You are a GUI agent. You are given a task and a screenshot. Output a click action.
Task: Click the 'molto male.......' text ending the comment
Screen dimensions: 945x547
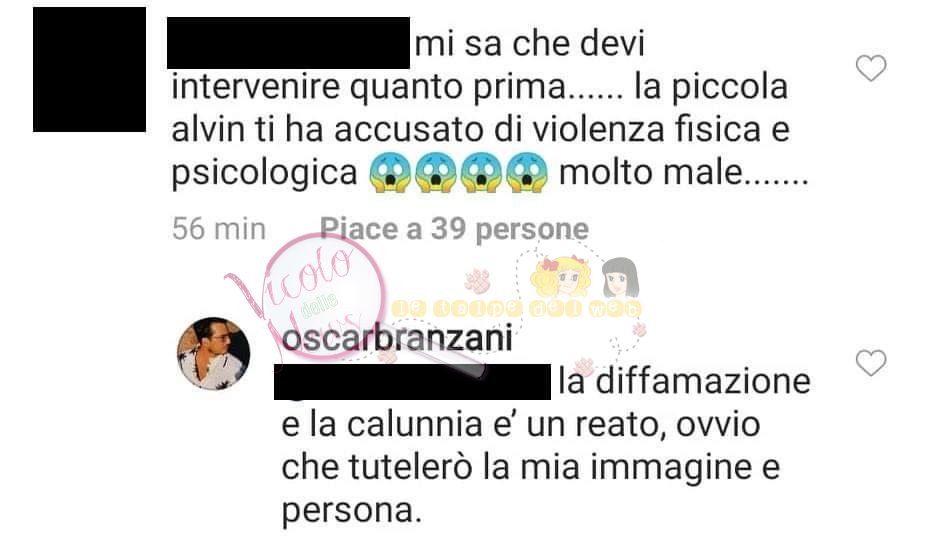click(683, 173)
